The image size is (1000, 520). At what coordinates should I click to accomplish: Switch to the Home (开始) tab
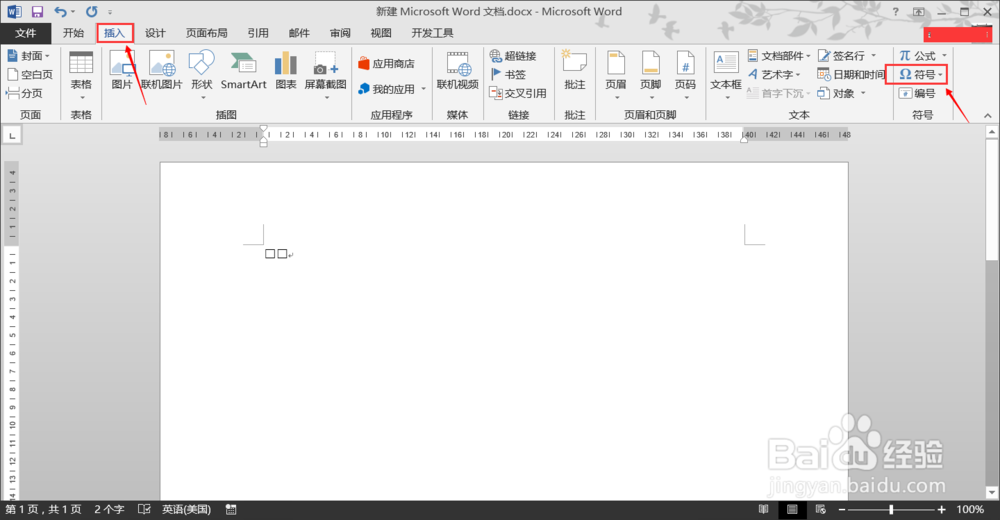(x=73, y=33)
